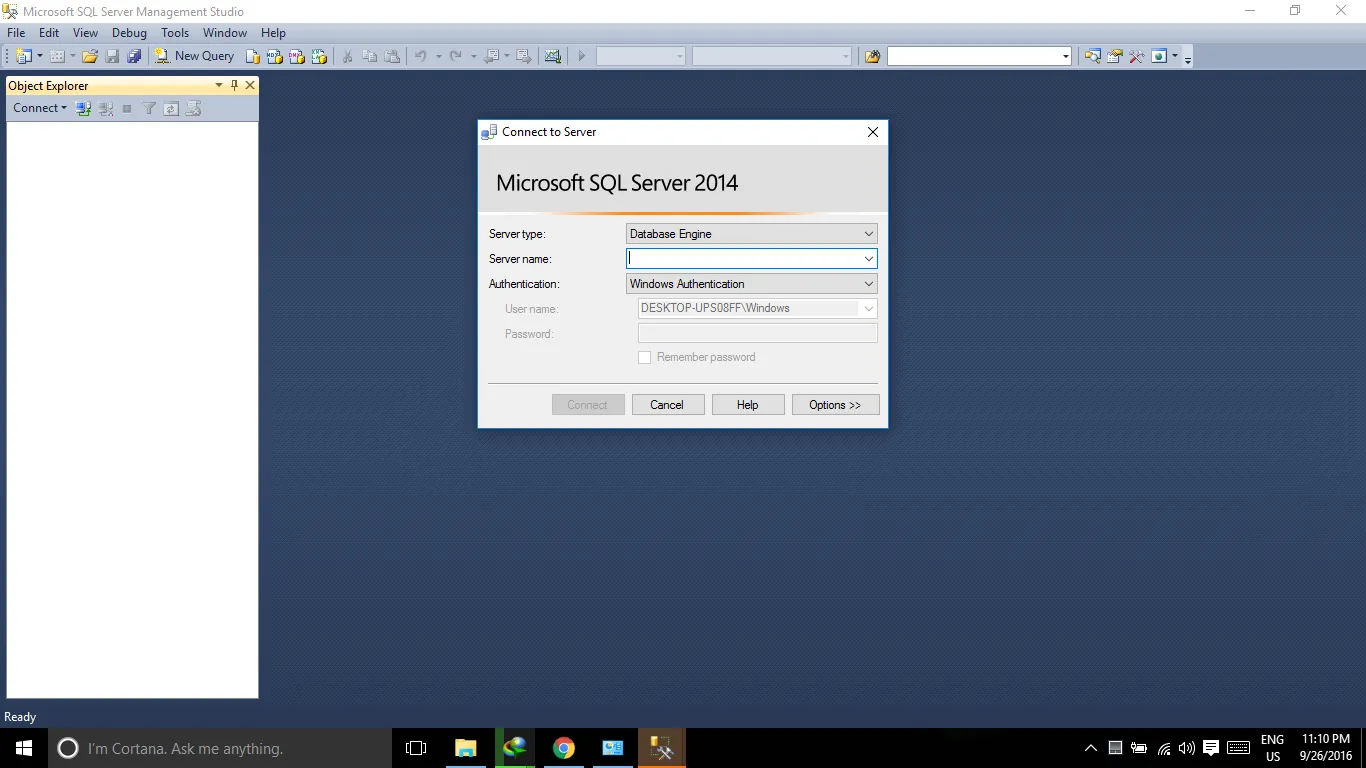This screenshot has height=768, width=1366.
Task: Click the Analysis Services XMLA Query icon
Action: coord(319,57)
